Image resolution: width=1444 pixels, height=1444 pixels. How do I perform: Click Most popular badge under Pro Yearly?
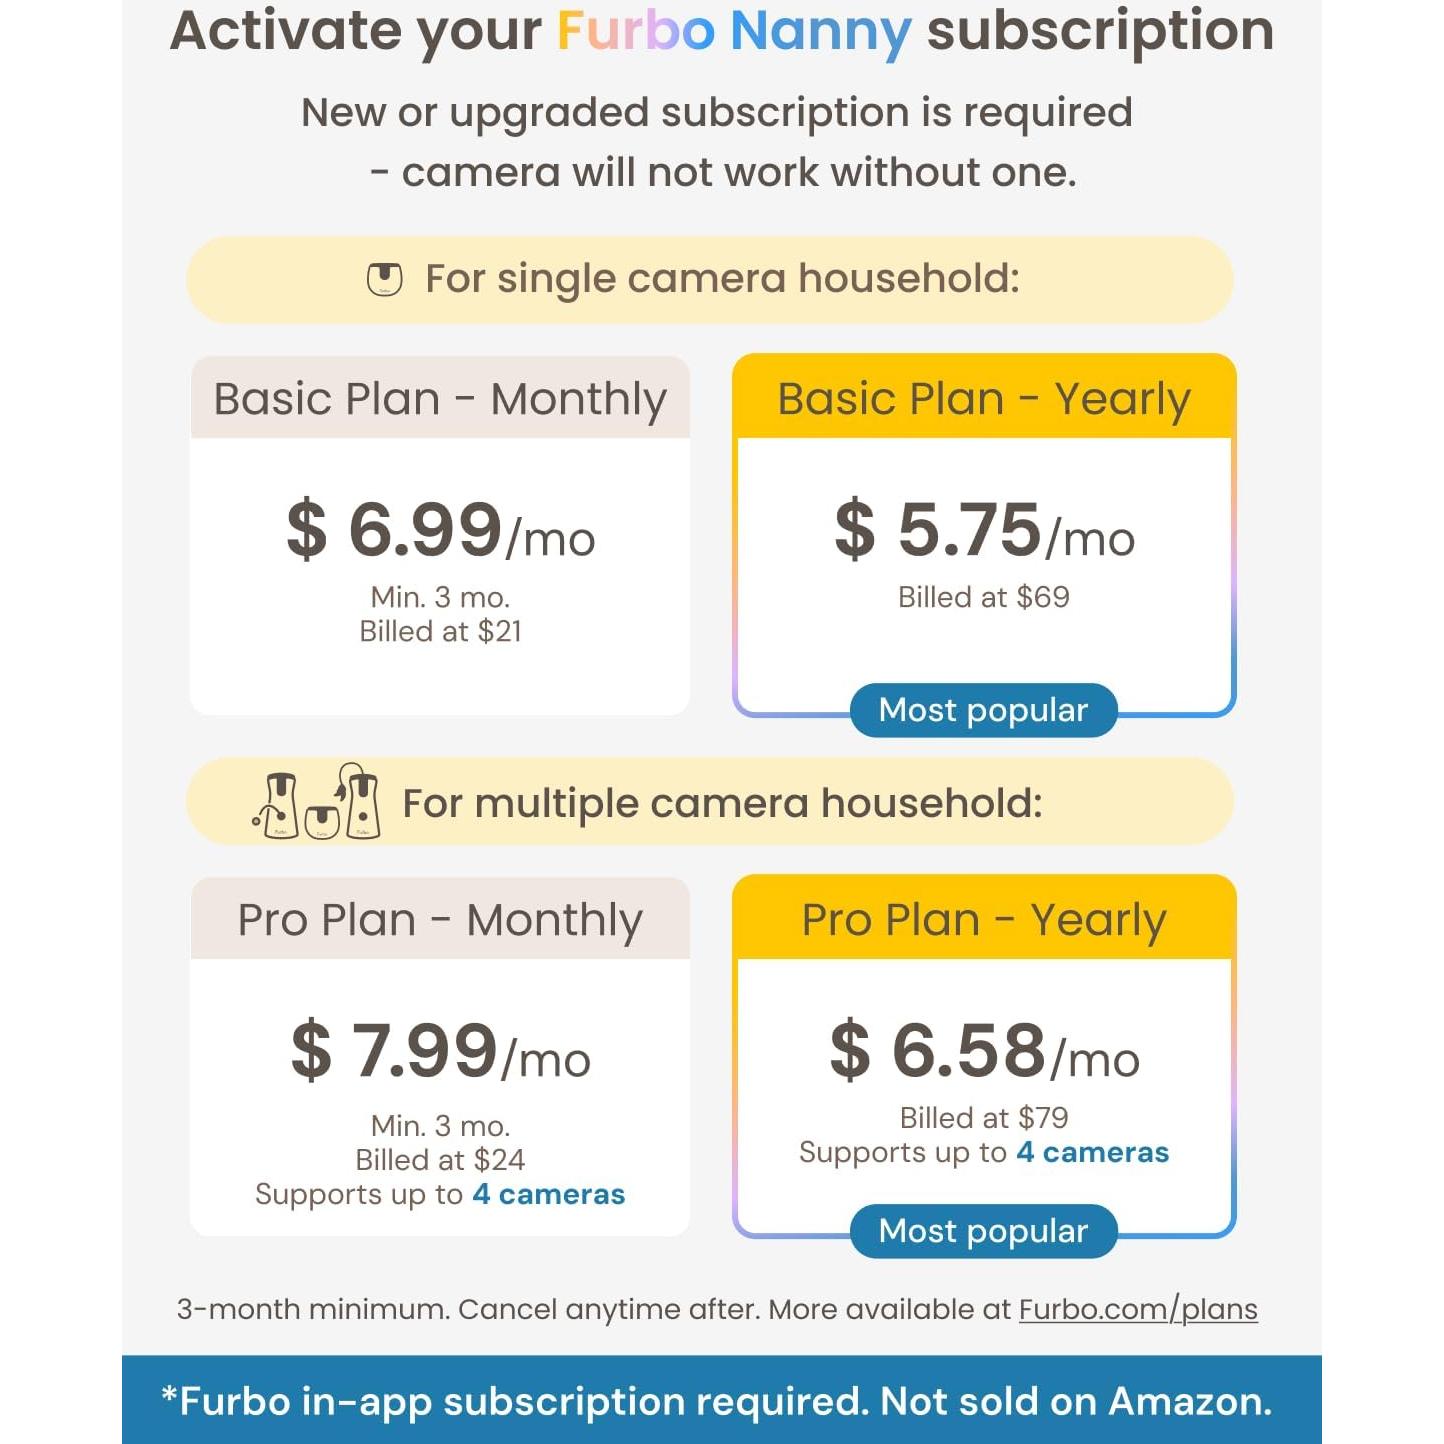(983, 1231)
